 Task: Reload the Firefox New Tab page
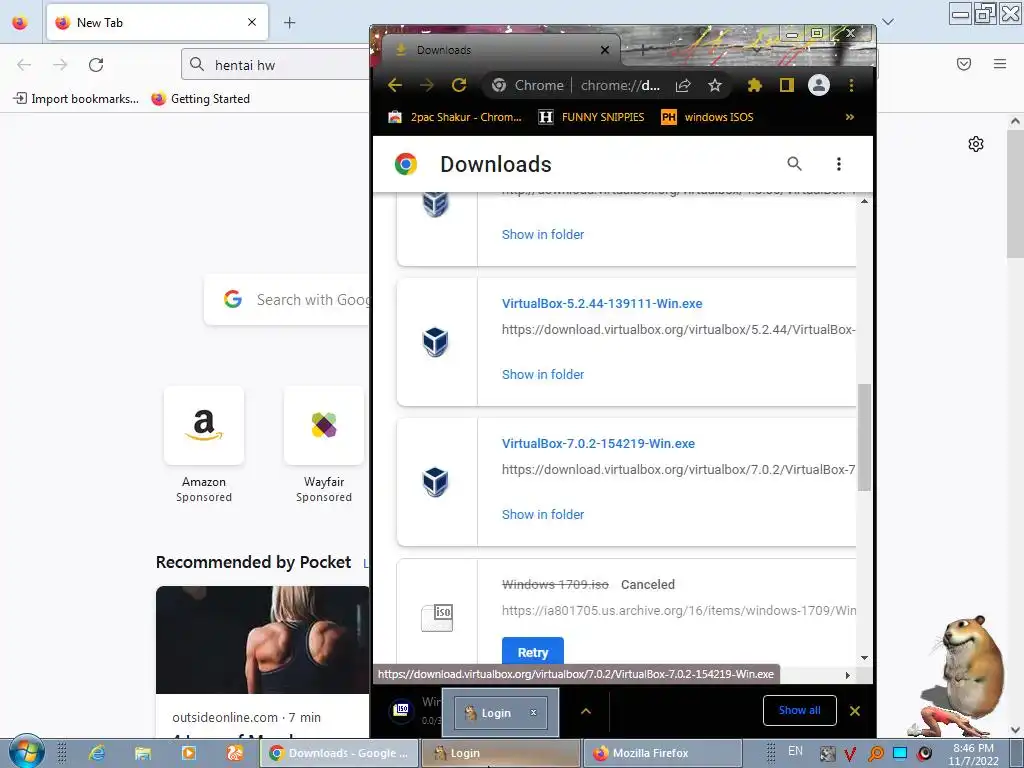coord(96,65)
